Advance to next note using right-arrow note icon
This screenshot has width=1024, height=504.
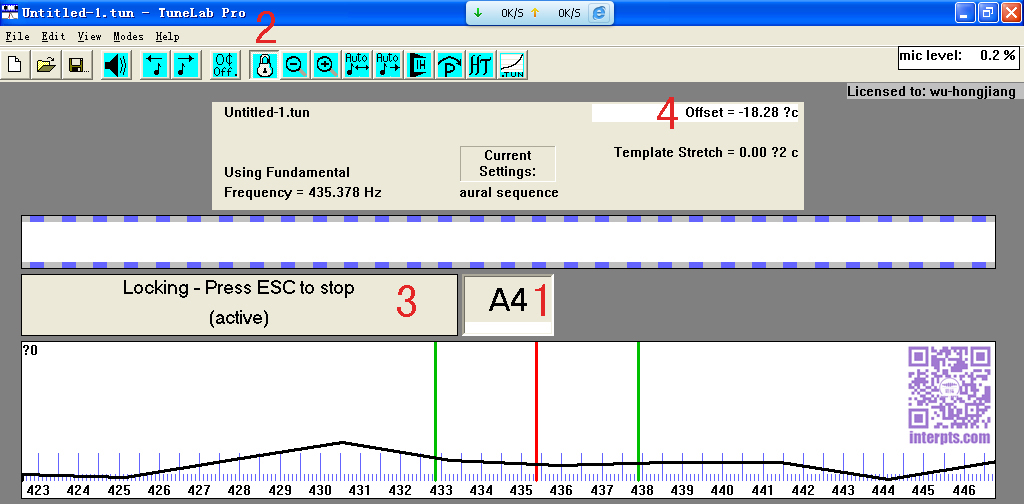click(x=186, y=66)
